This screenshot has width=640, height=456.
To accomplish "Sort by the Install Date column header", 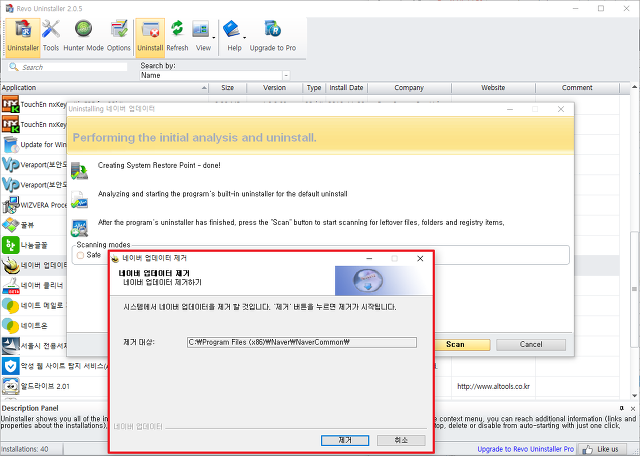I will (x=347, y=88).
